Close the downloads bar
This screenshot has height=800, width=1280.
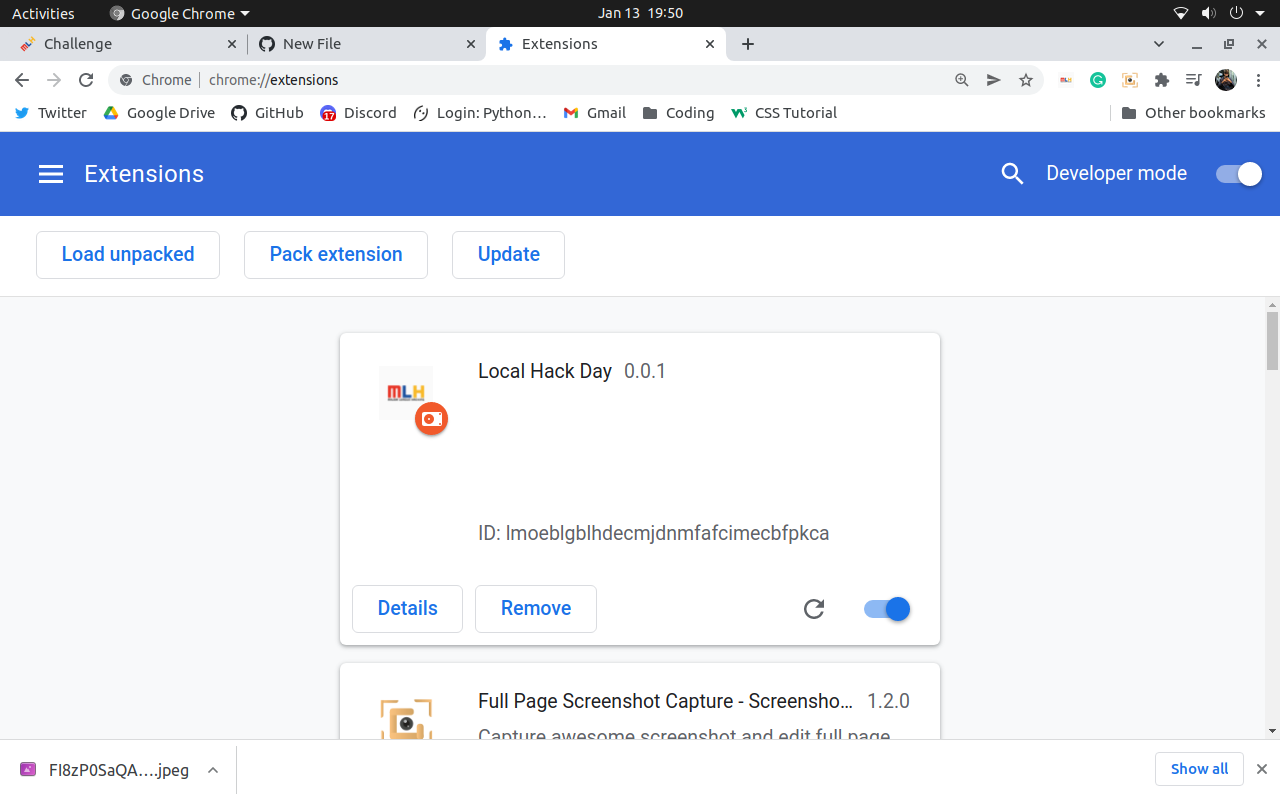[1262, 769]
